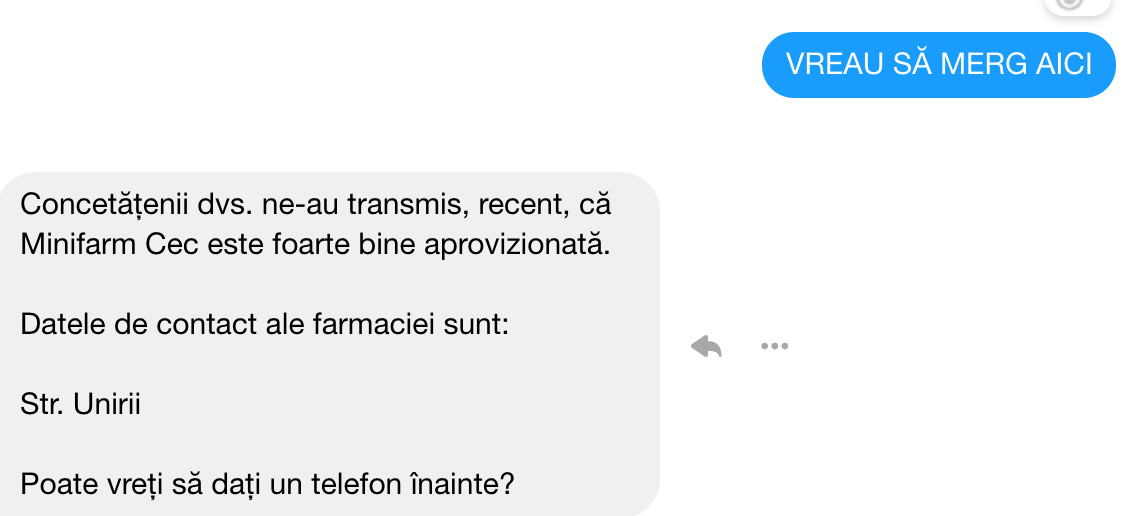Click the line asking to phone beforehand
The image size is (1124, 516).
tap(267, 486)
